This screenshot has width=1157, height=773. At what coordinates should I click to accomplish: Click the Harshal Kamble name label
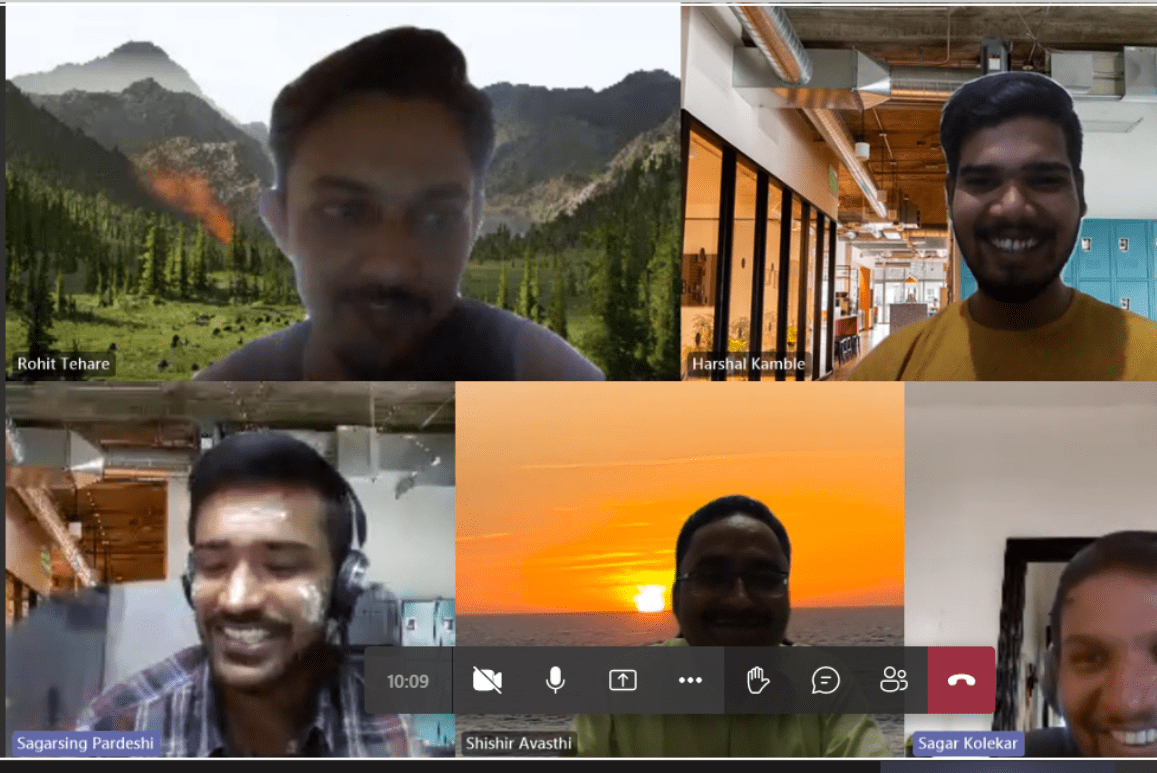click(x=748, y=364)
